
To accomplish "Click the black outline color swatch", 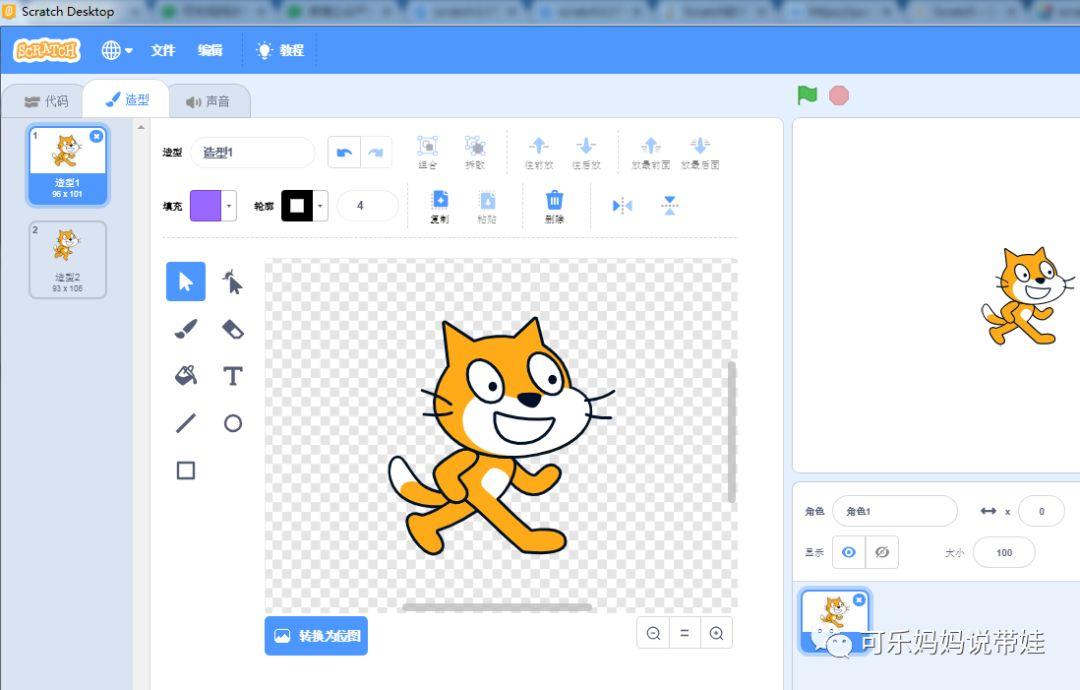I will (297, 205).
